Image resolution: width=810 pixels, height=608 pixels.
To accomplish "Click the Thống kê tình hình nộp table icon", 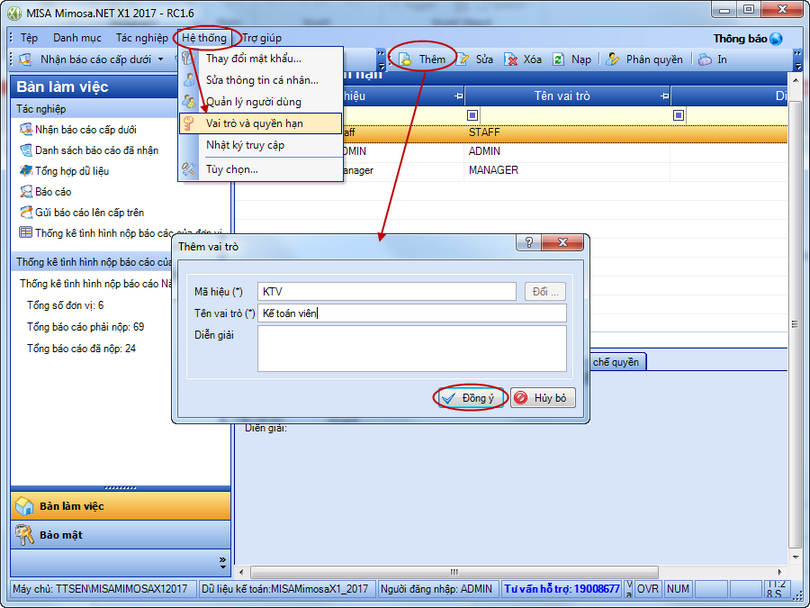I will [26, 232].
